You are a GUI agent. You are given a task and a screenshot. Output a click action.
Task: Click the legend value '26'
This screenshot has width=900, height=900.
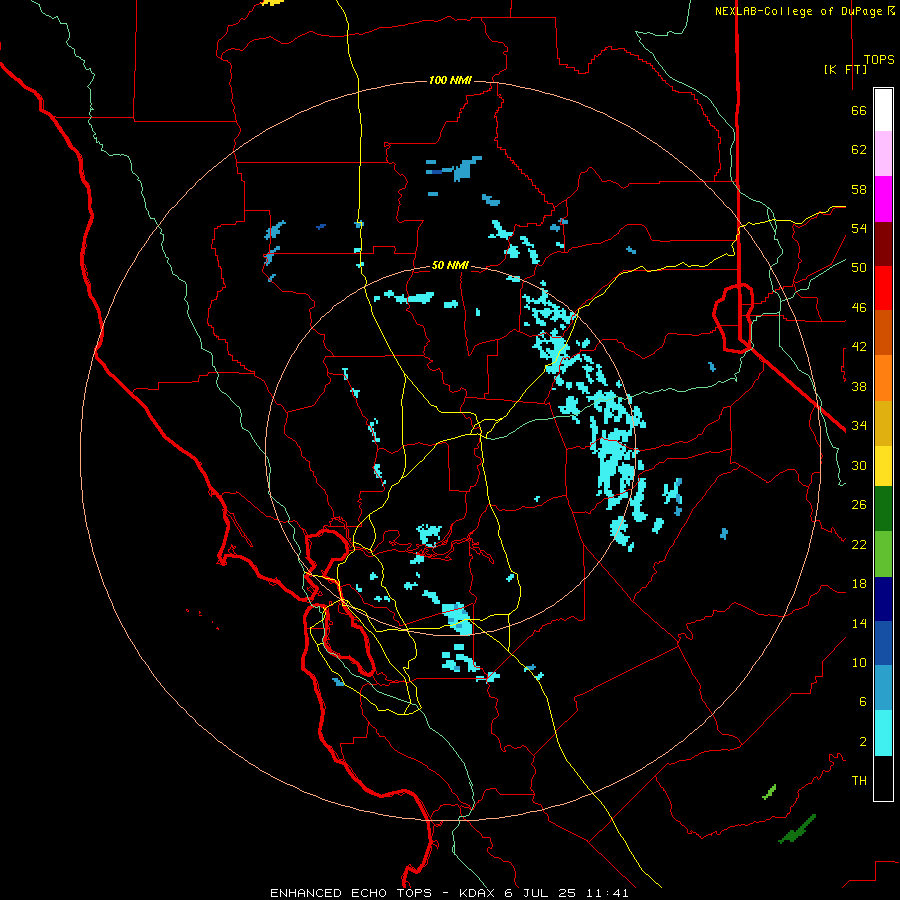[859, 505]
